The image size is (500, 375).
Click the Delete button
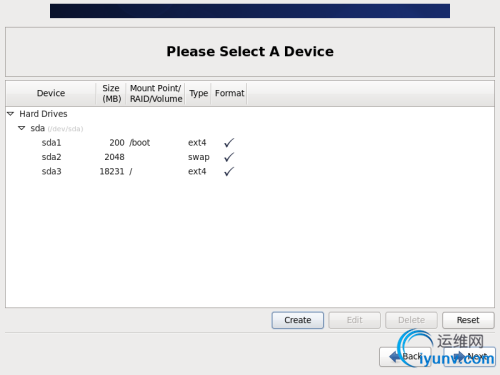pos(411,320)
